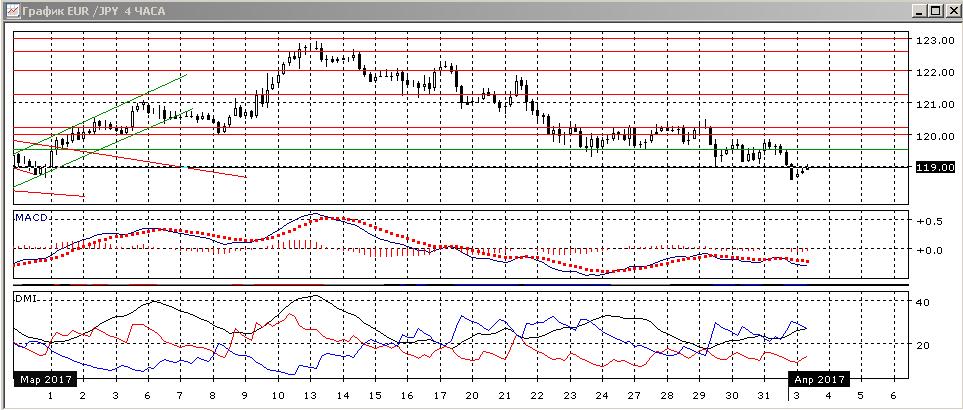Click the MACD indicator label
Screen dimensions: 963x410
point(32,217)
